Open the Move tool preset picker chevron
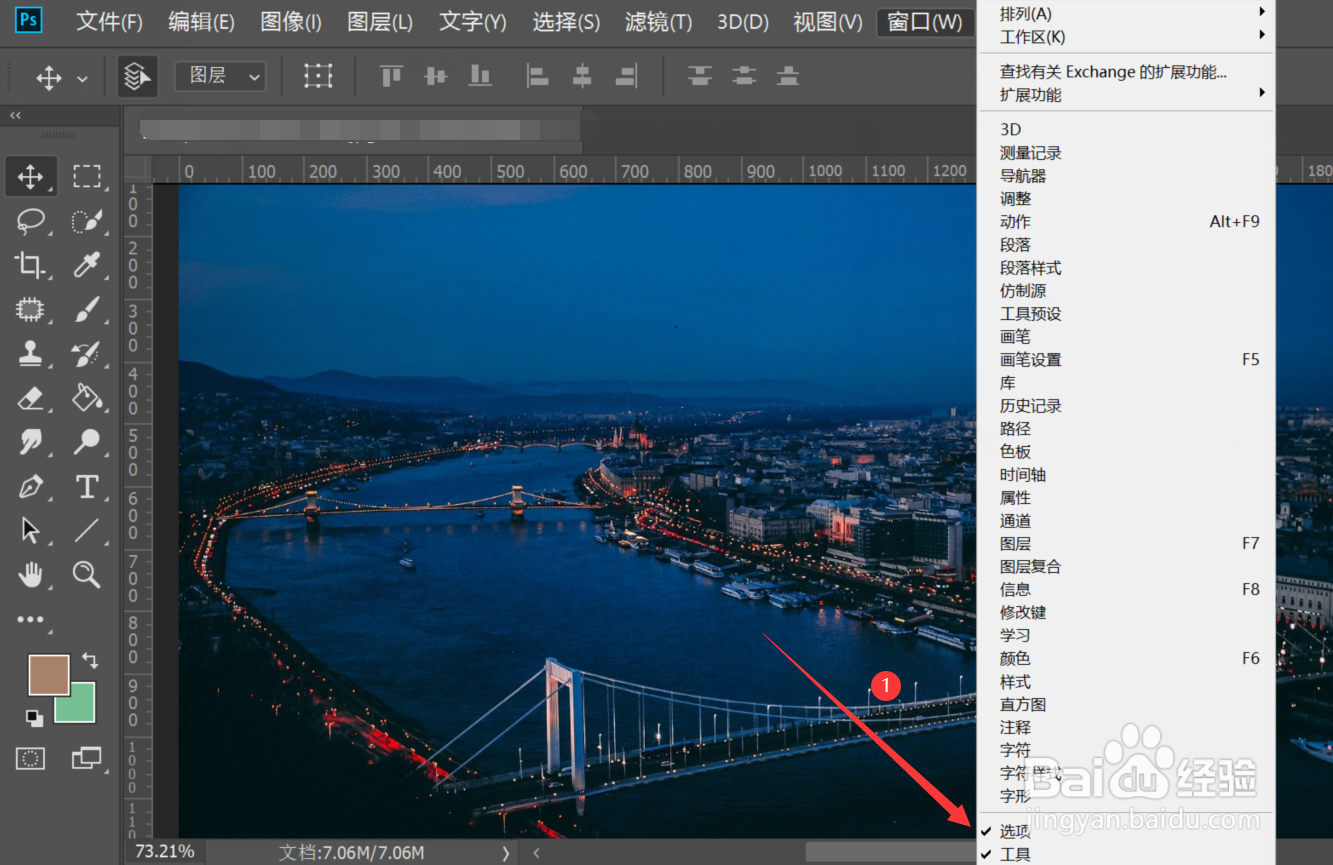This screenshot has height=865, width=1333. (82, 78)
